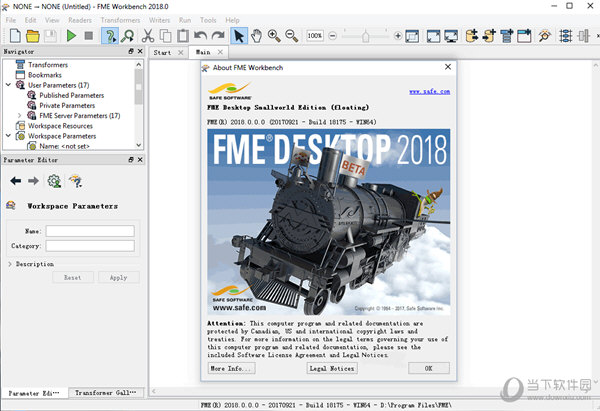This screenshot has width=600, height=411.
Task: Open the Tools menu
Action: click(208, 20)
